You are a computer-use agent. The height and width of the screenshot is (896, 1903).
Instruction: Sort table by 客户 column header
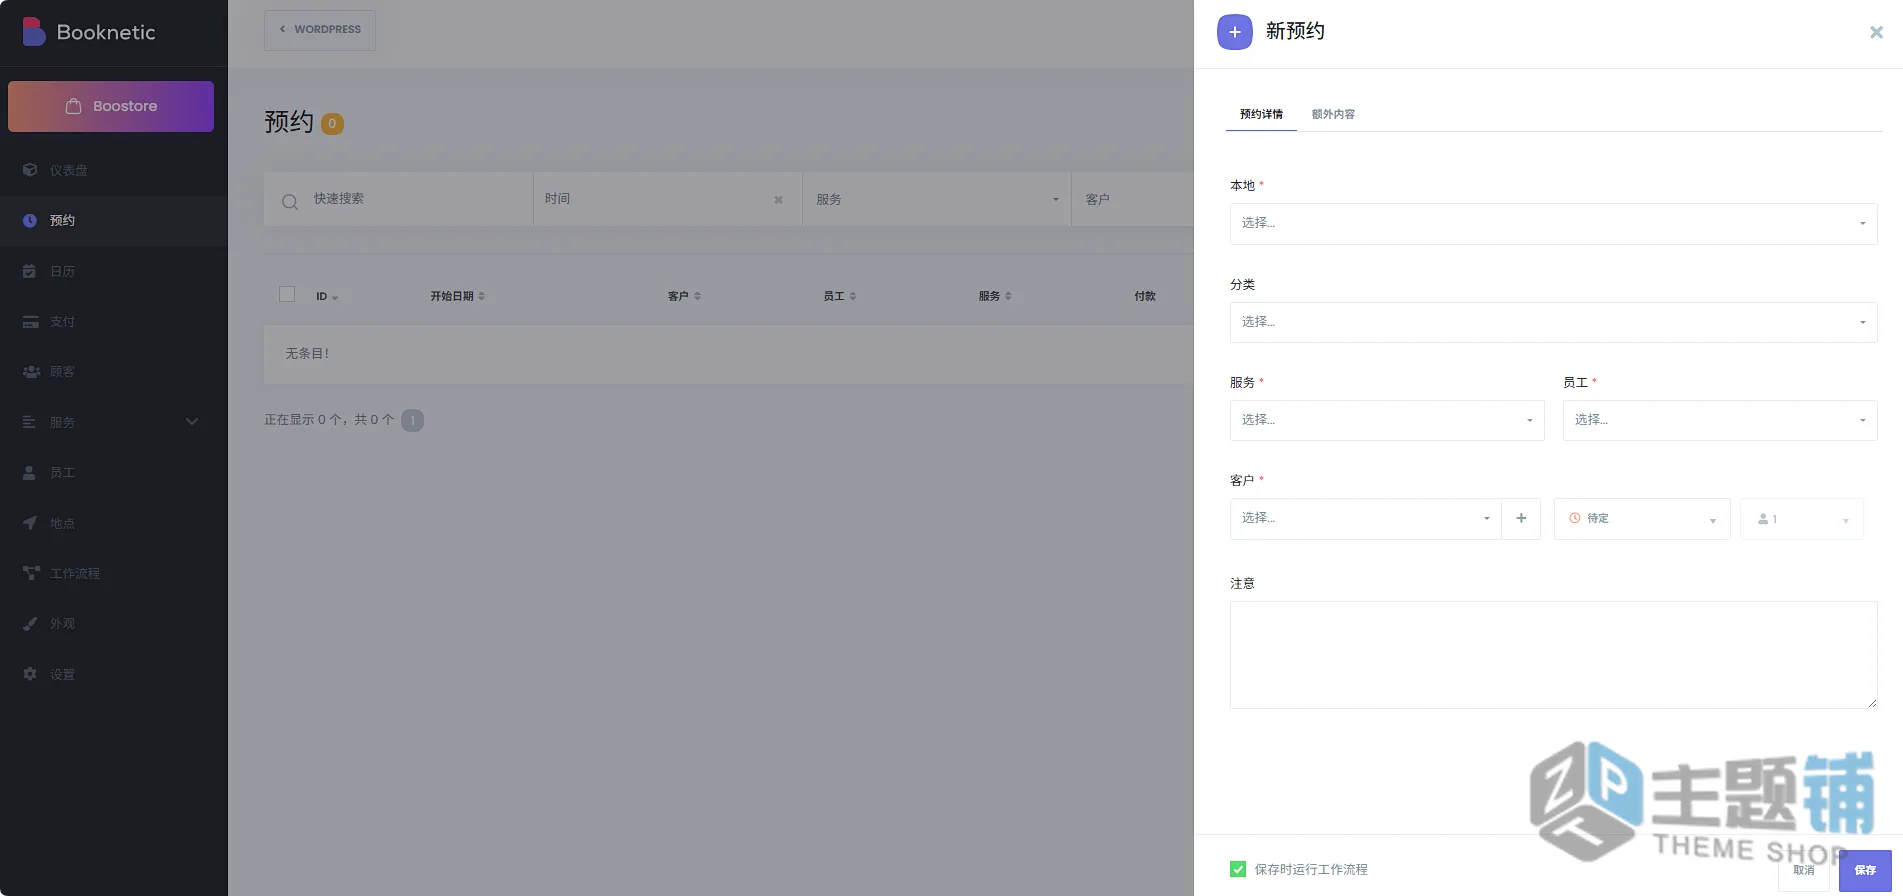click(684, 296)
